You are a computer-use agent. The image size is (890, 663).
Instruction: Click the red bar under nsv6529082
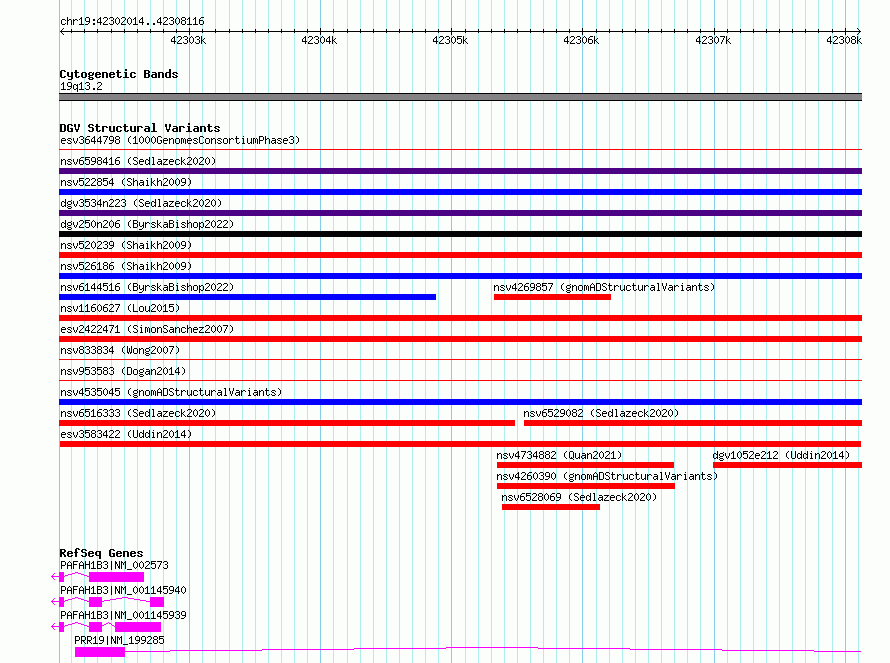[693, 423]
